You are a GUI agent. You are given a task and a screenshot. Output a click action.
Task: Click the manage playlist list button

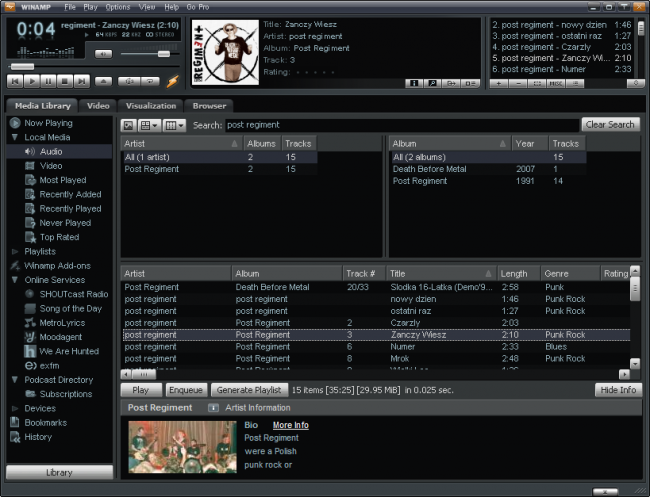pos(575,83)
